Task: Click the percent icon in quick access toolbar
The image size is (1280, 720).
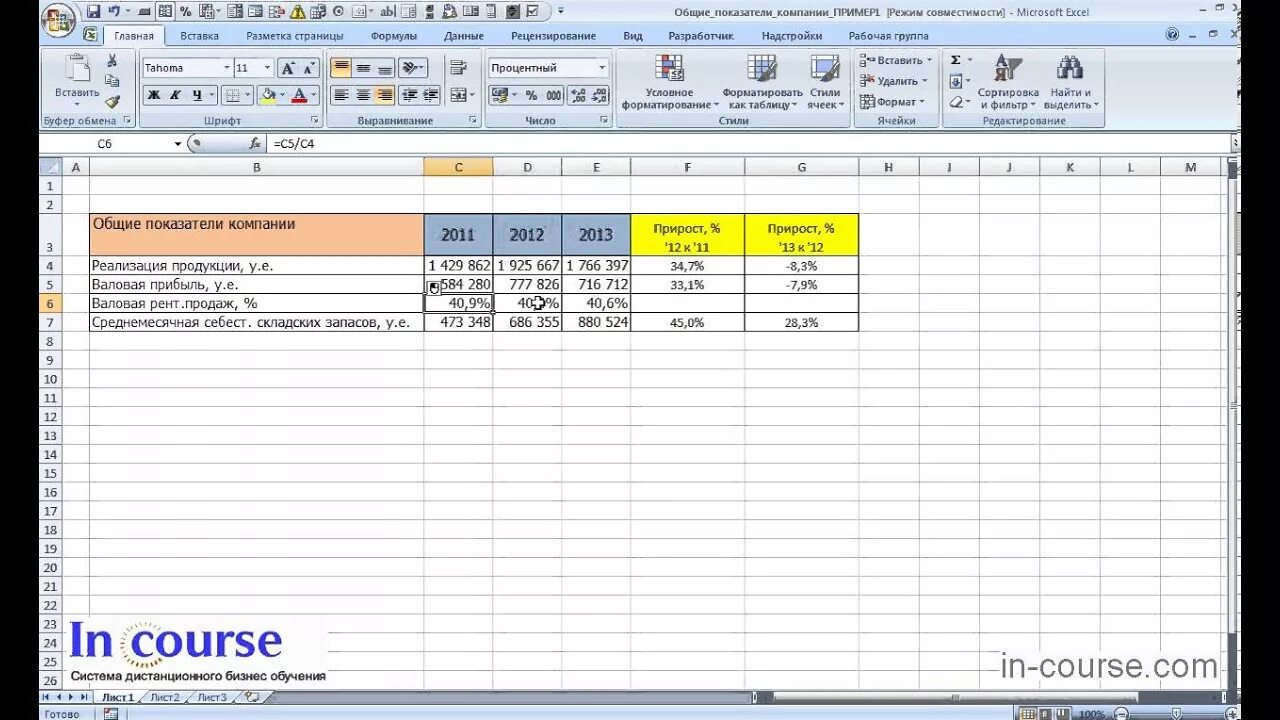Action: 186,11
